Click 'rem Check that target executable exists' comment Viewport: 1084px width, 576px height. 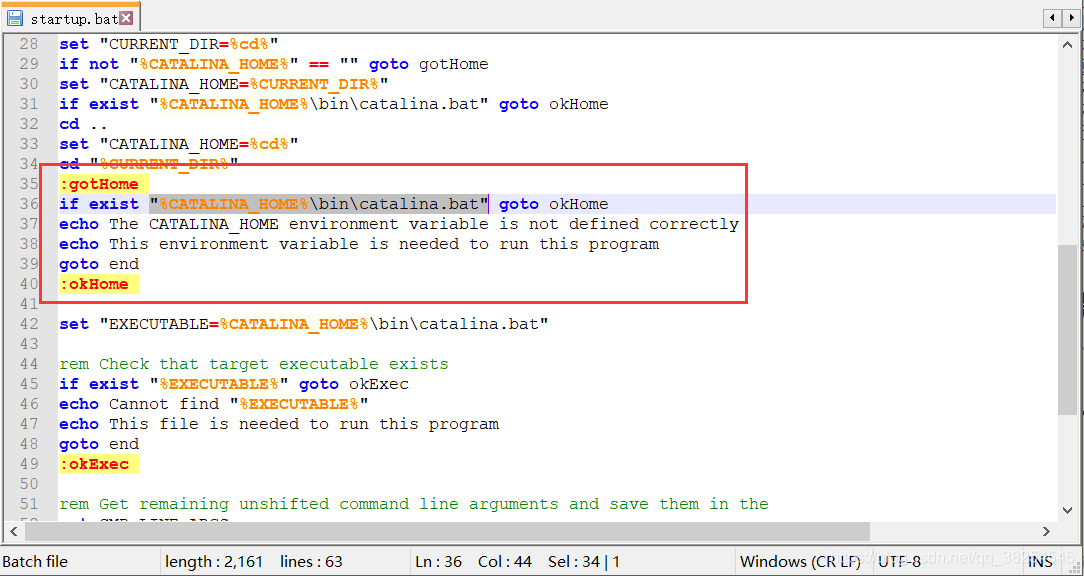pos(254,364)
